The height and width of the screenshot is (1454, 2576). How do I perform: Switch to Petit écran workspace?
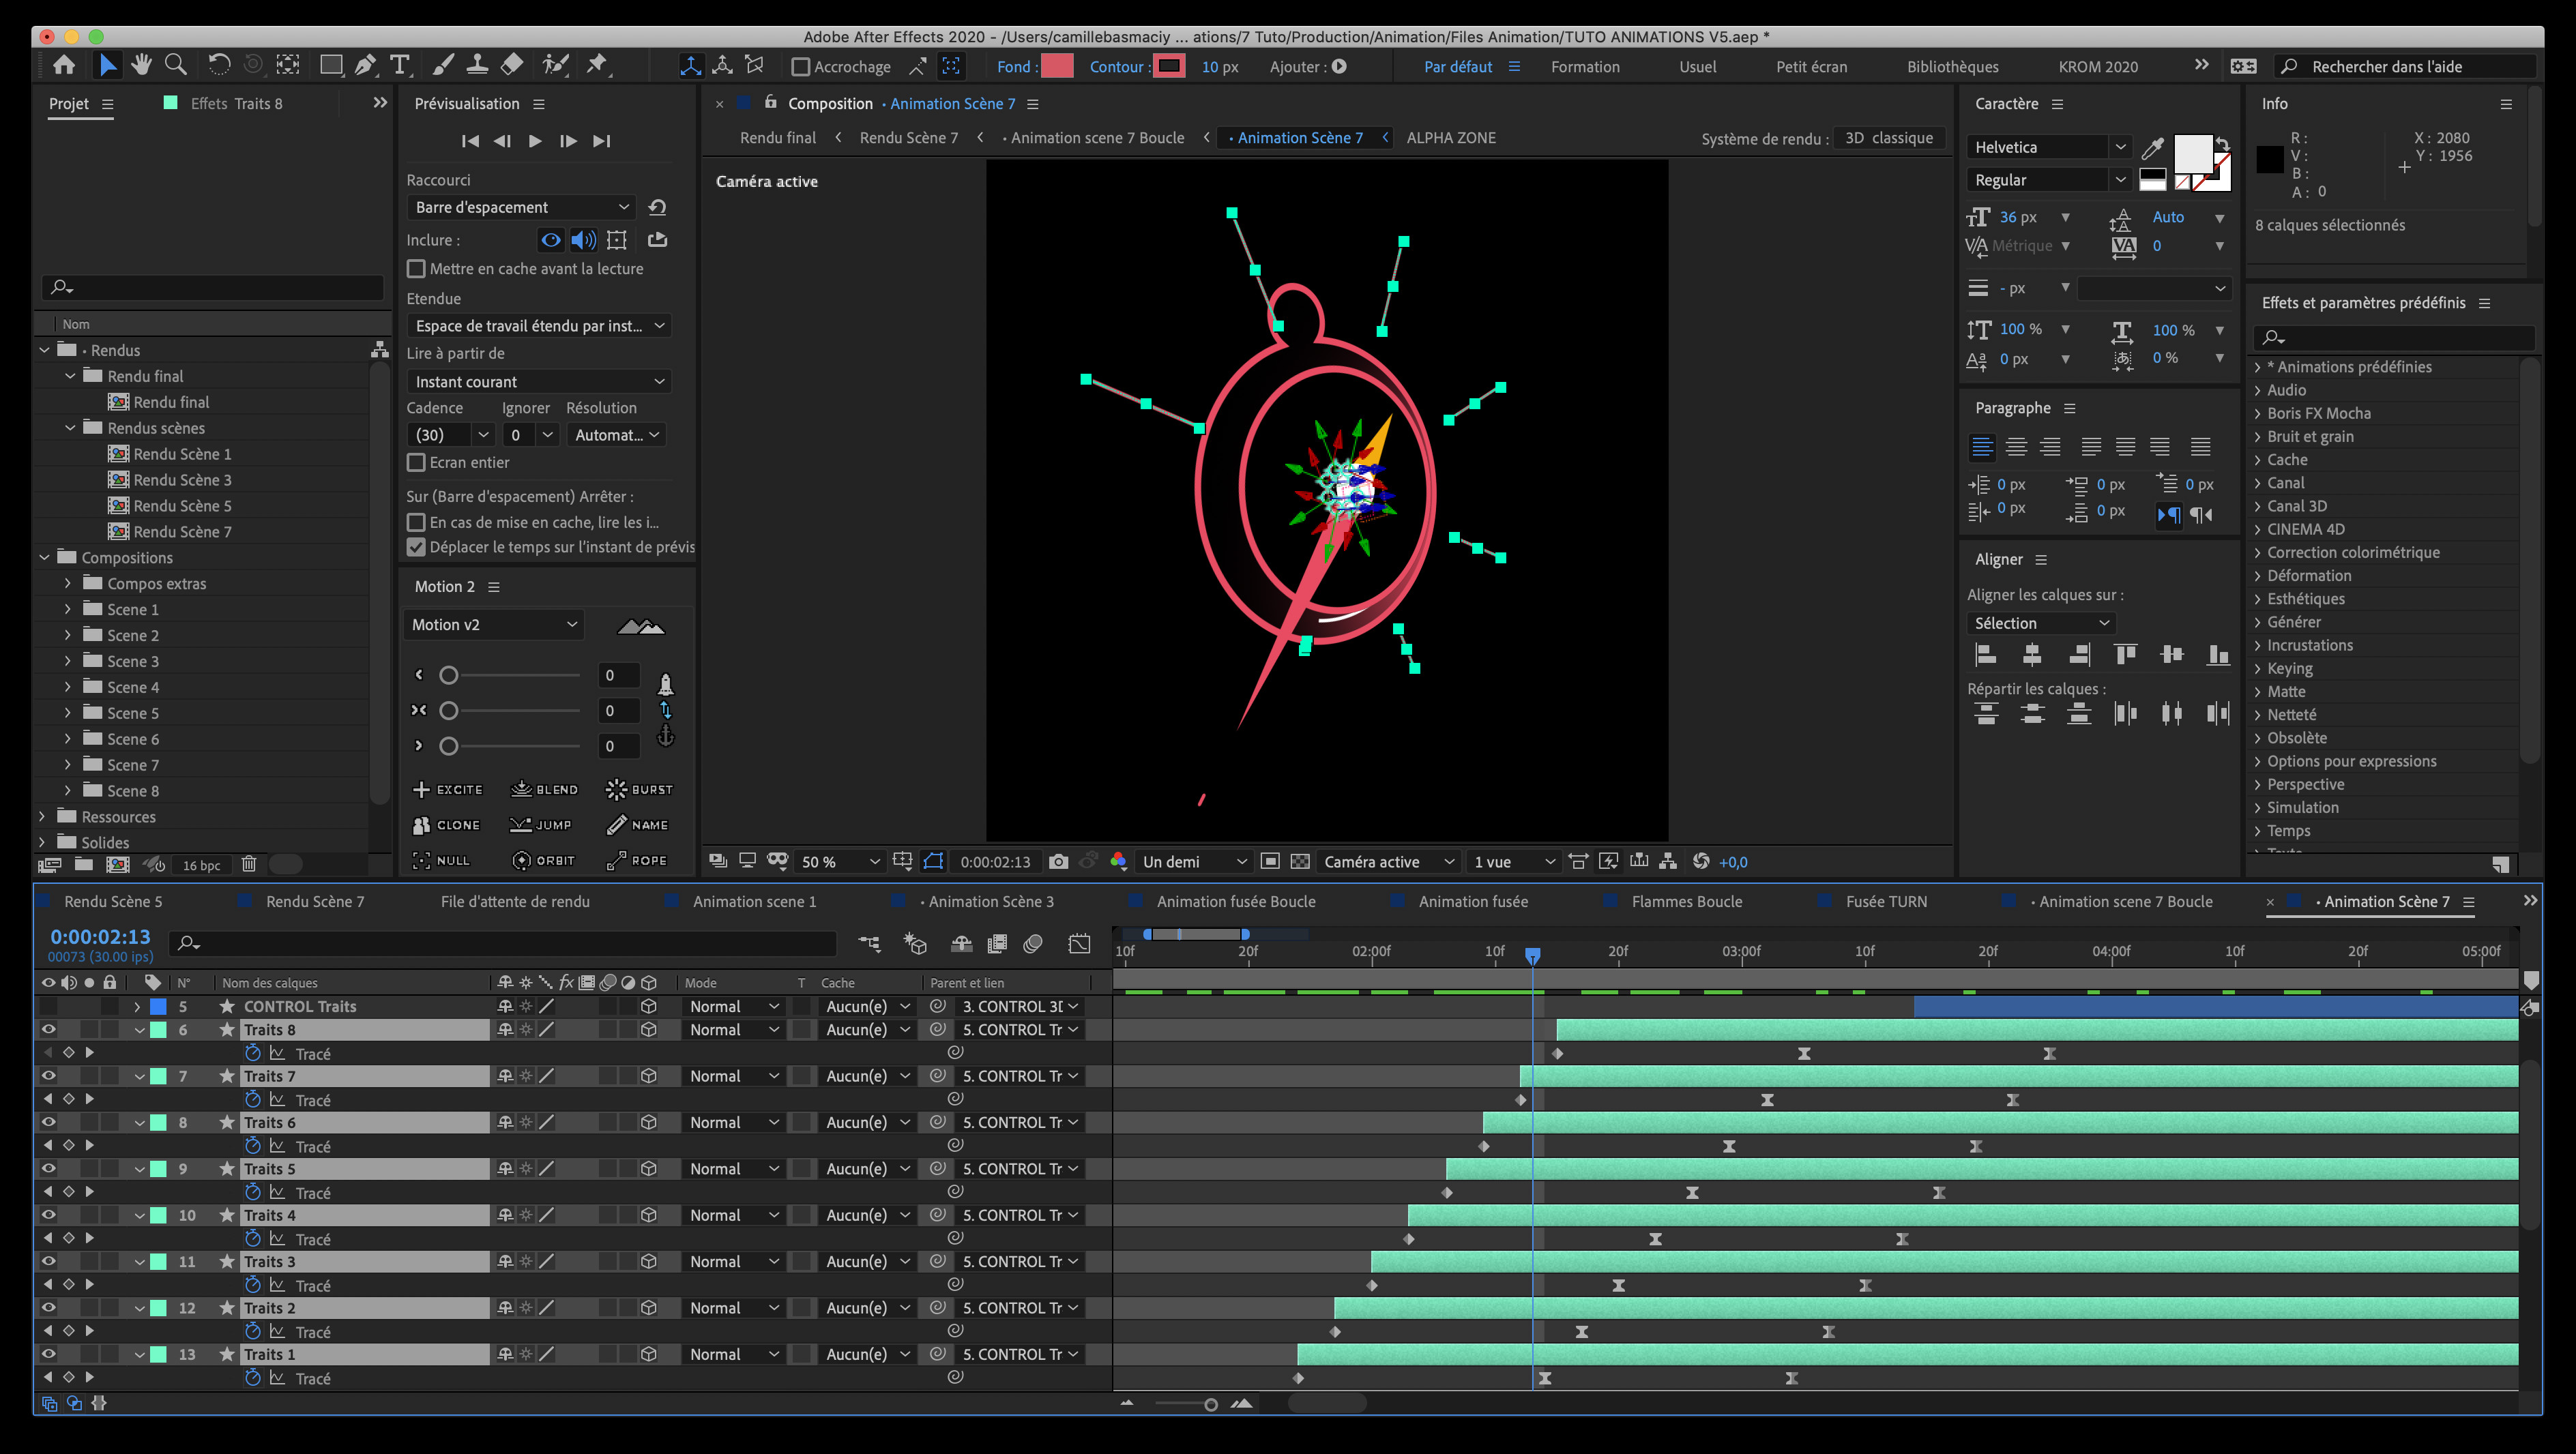coord(1811,67)
